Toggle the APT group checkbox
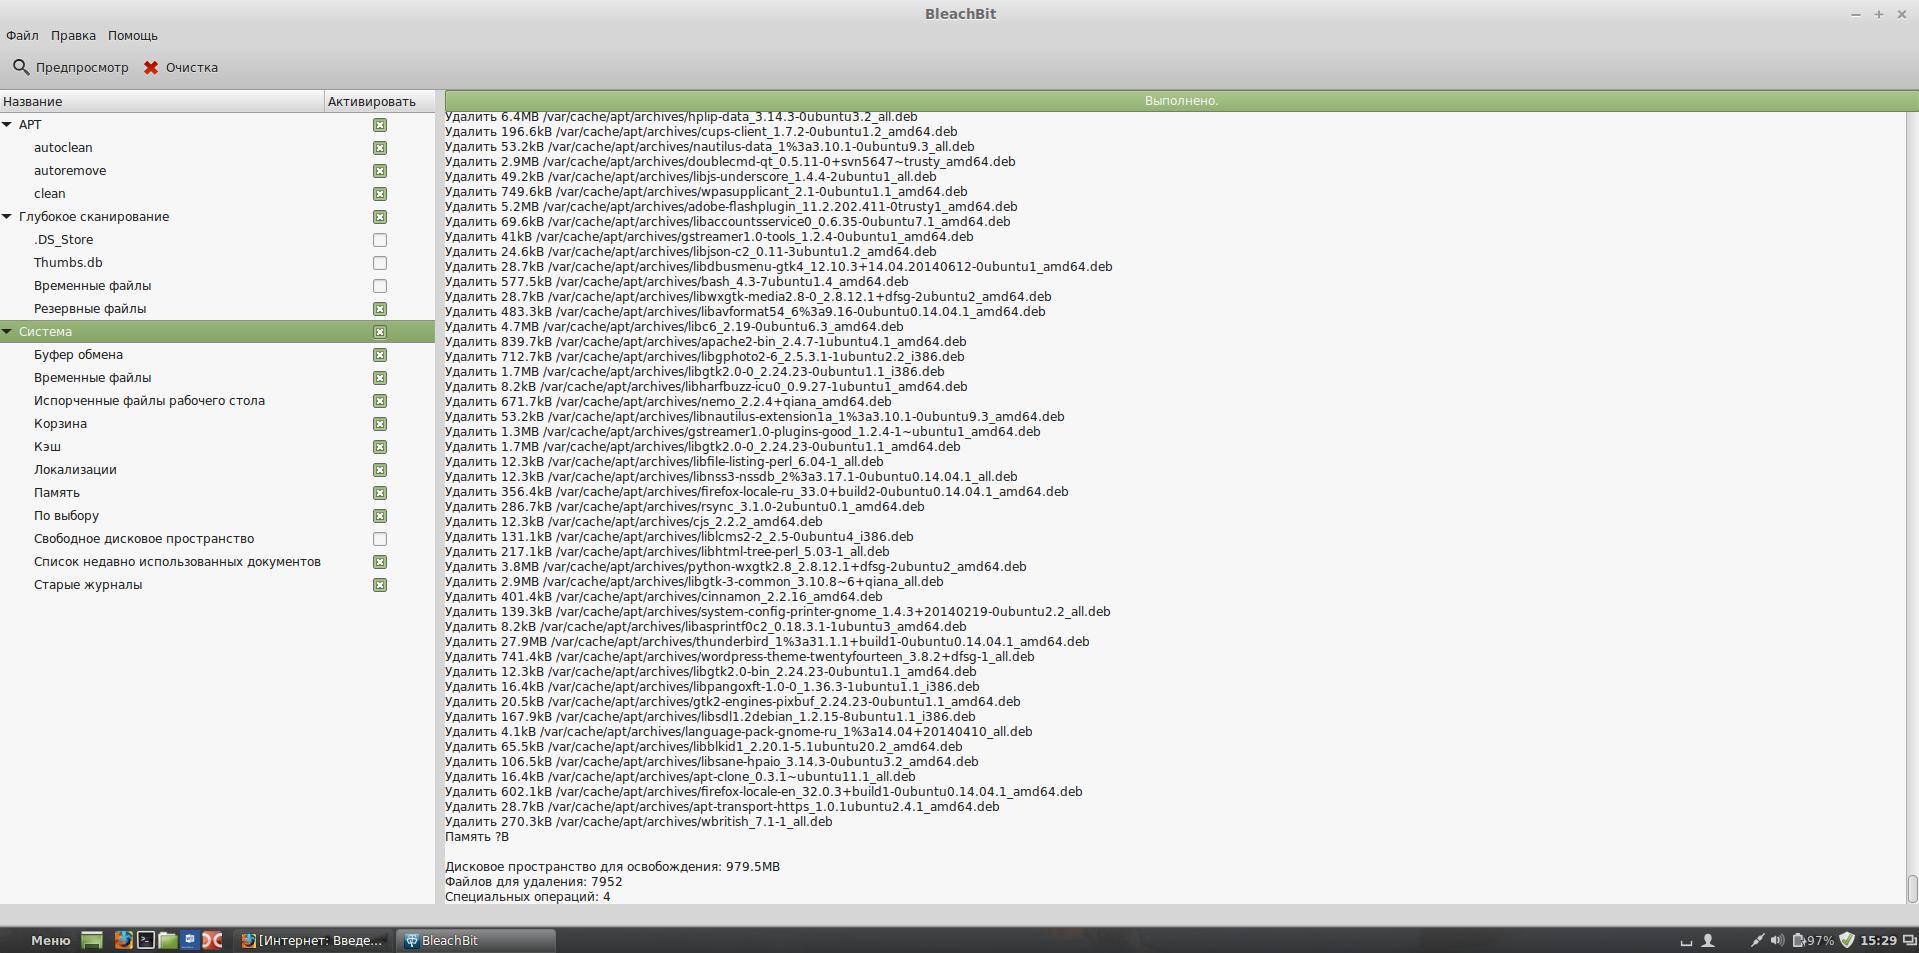Image resolution: width=1919 pixels, height=953 pixels. (380, 125)
